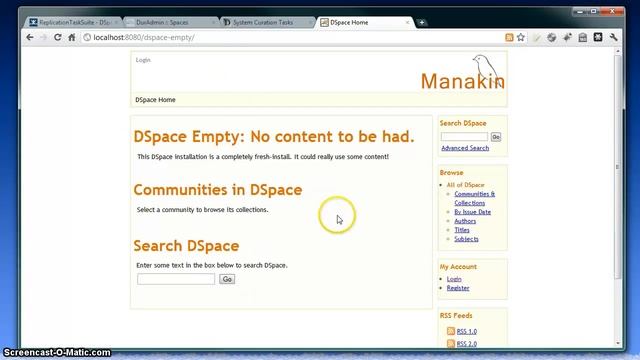Viewport: 640px width, 360px height.
Task: Click the DSpace Home breadcrumb
Action: (155, 100)
